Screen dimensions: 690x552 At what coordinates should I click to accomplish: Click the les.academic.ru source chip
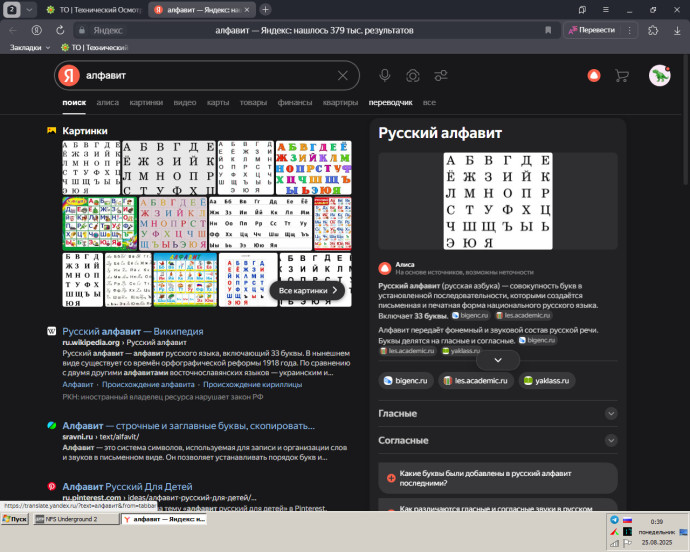click(x=476, y=380)
